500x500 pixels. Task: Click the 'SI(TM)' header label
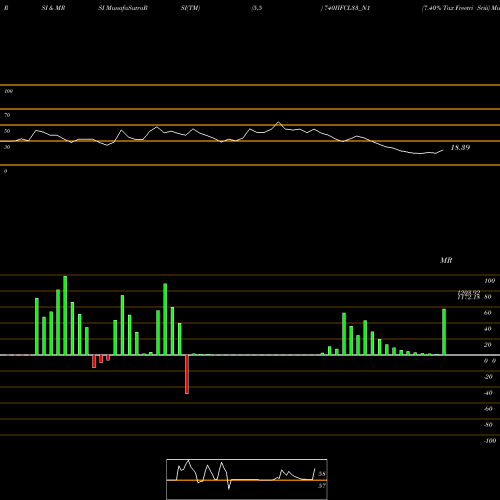click(x=190, y=8)
